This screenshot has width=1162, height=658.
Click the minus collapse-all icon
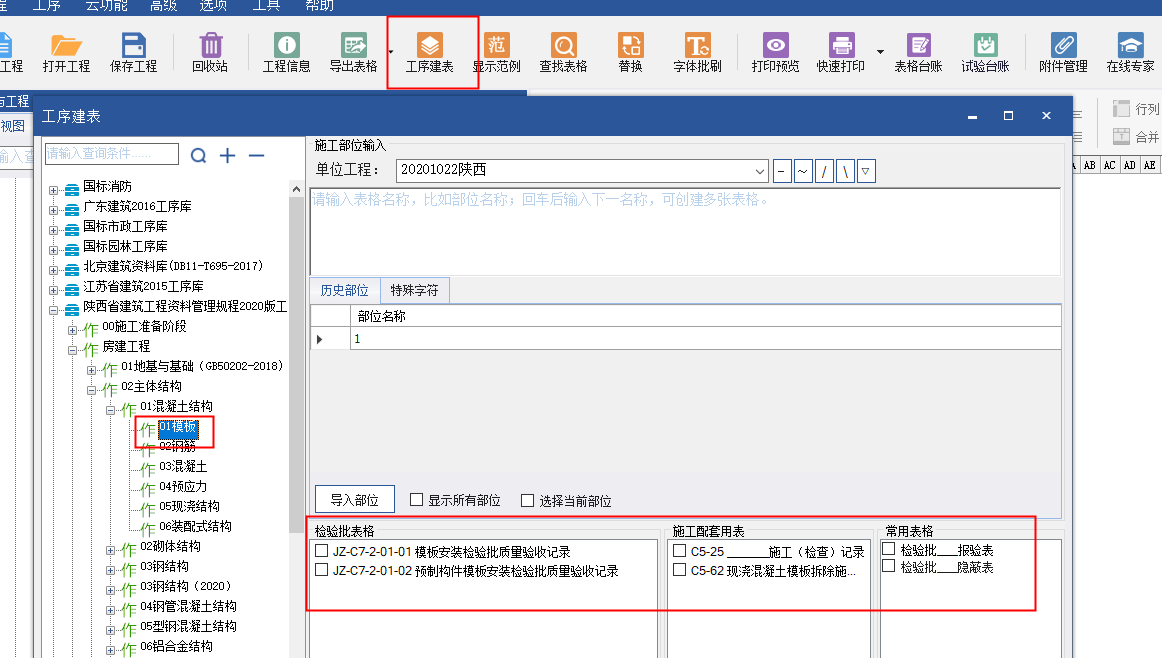[256, 156]
